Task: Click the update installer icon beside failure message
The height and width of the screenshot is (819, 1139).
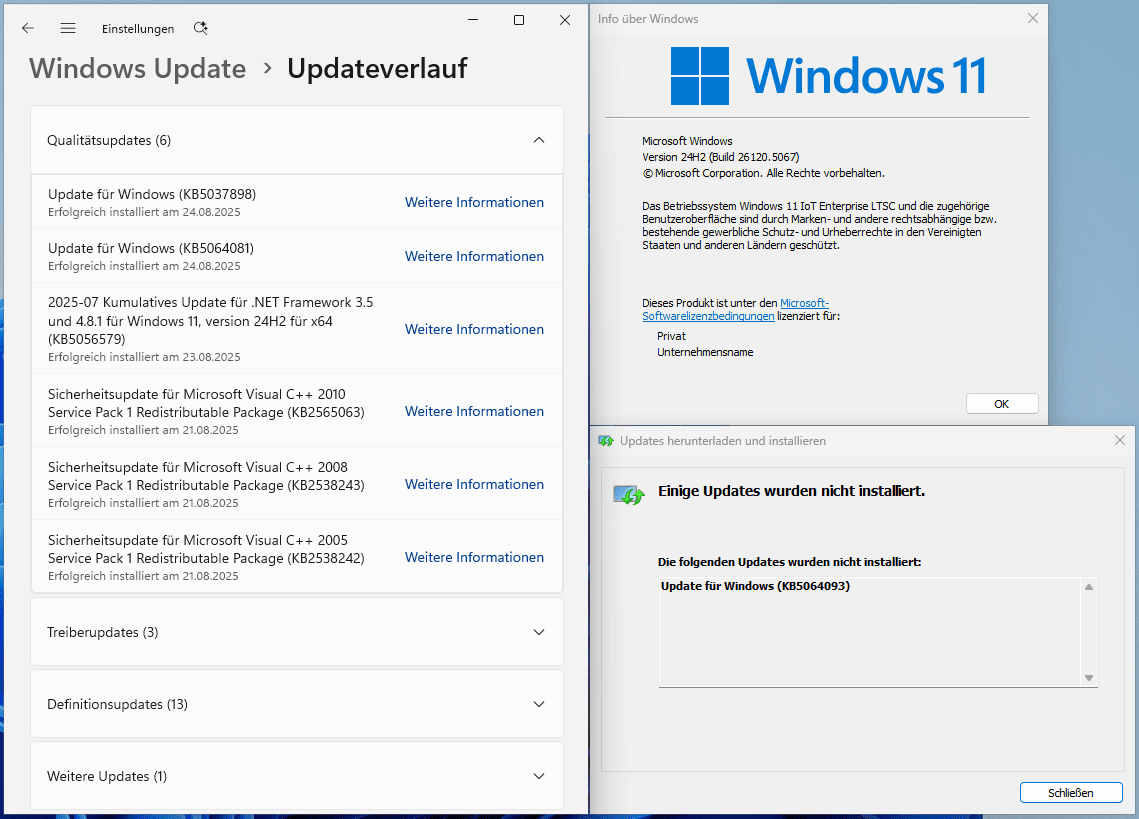Action: (629, 493)
